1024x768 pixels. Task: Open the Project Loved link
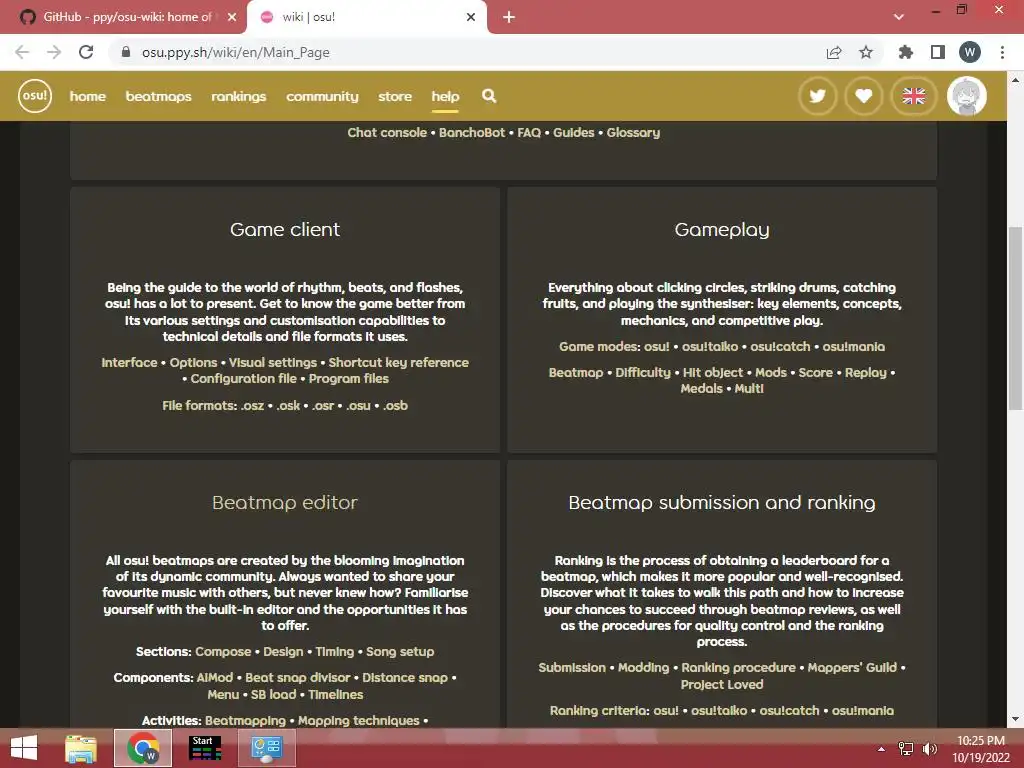722,684
